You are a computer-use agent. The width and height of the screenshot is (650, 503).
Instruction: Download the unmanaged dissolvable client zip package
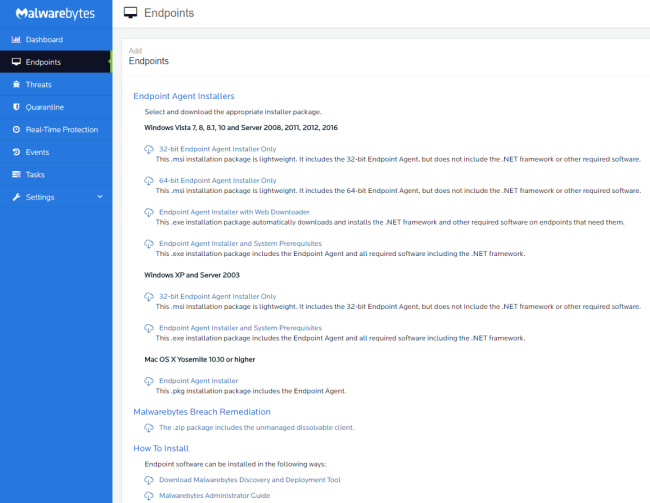[x=257, y=428]
